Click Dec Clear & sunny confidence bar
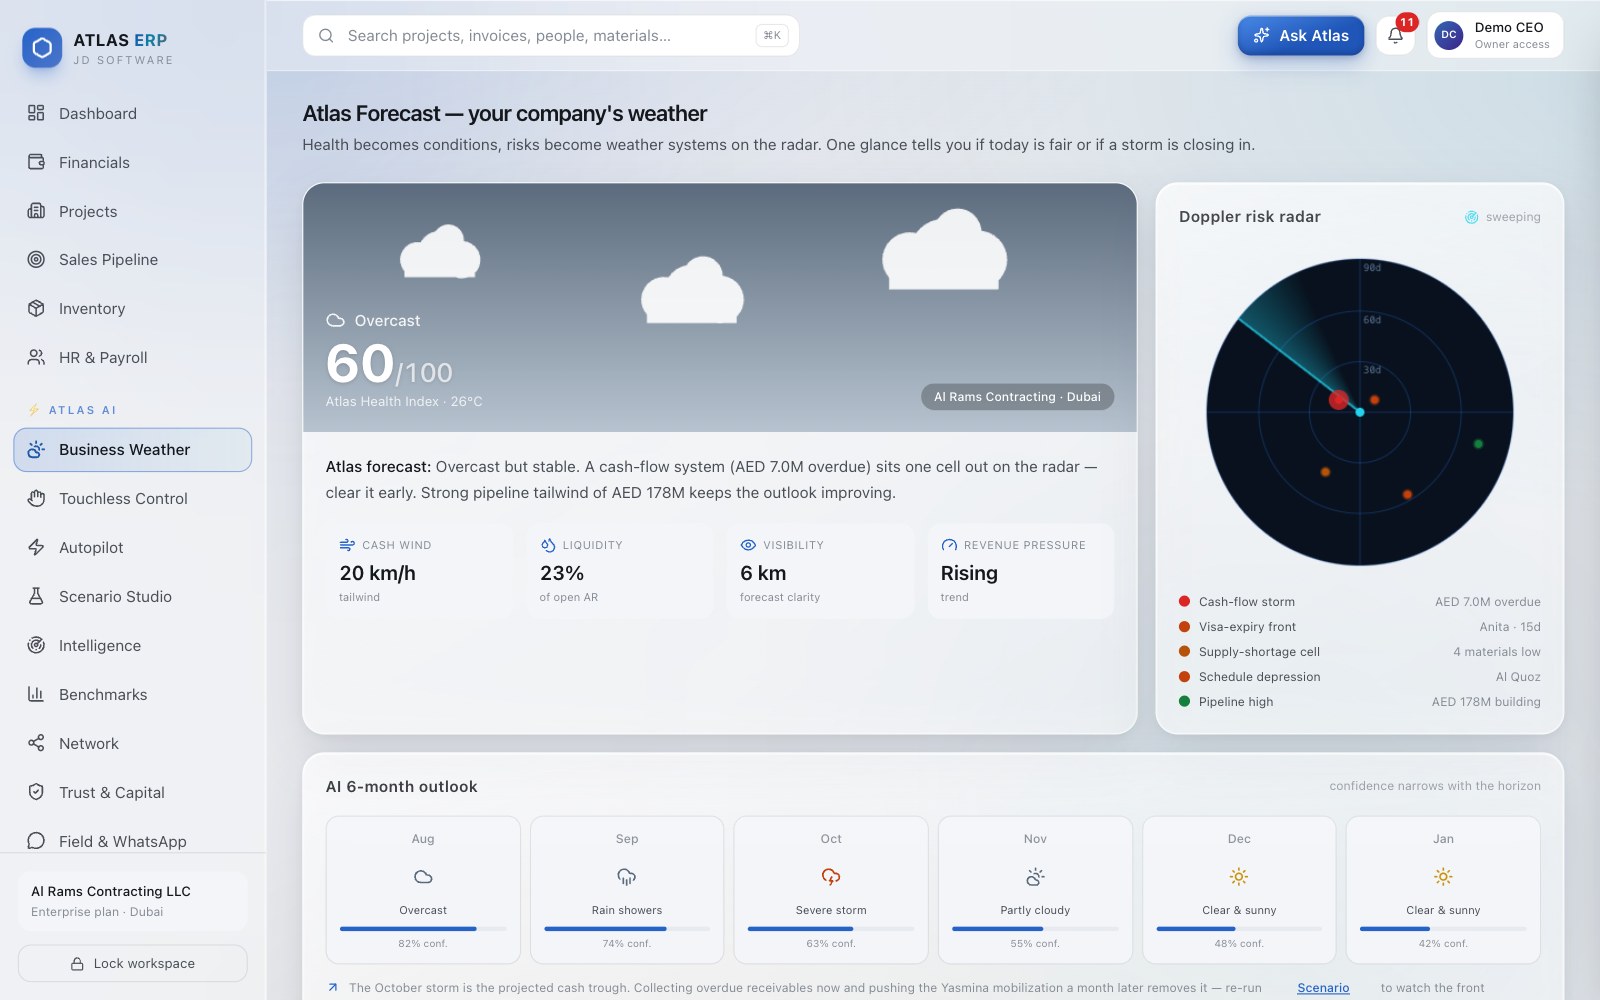 [1239, 929]
